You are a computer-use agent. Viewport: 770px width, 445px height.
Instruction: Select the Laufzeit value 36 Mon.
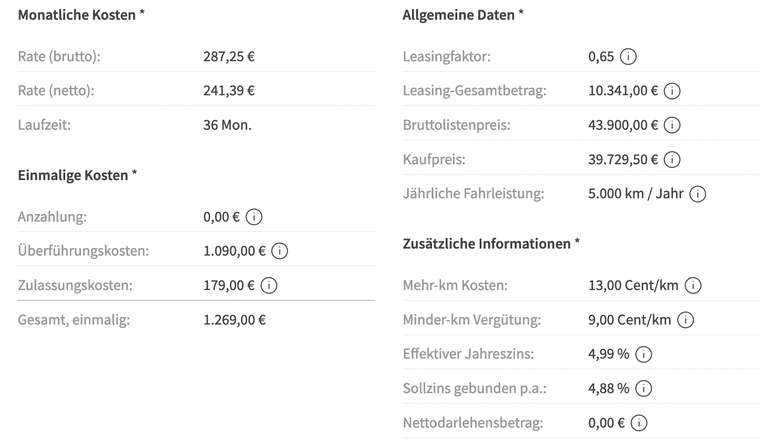(x=227, y=125)
